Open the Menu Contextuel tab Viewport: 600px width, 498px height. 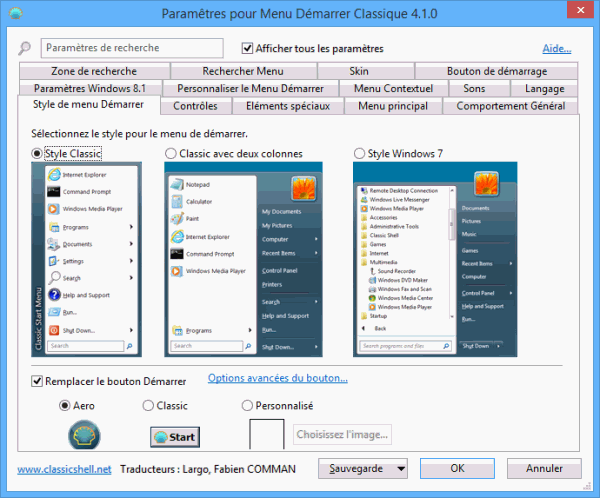point(393,88)
